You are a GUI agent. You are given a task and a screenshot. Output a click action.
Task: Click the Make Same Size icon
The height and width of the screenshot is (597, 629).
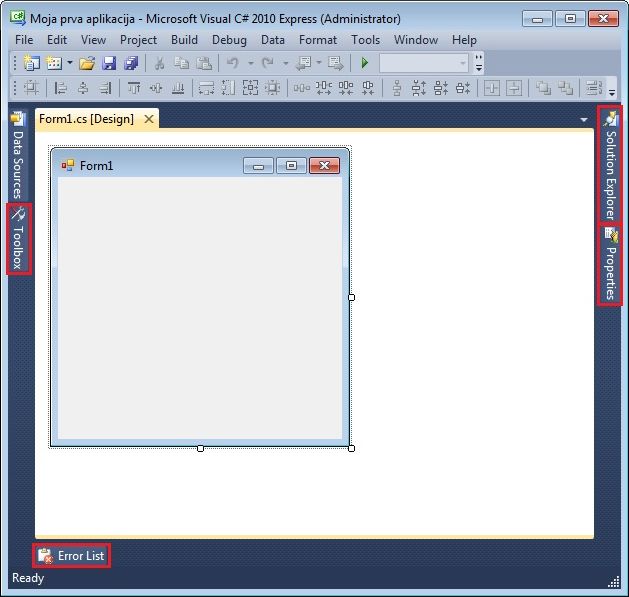(250, 88)
